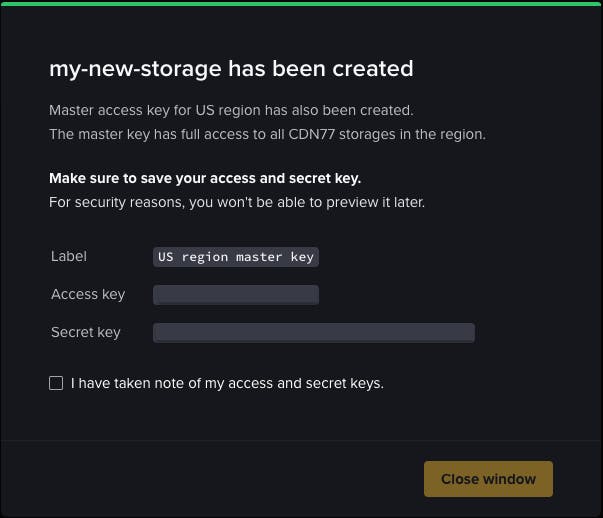Image resolution: width=603 pixels, height=518 pixels.
Task: Click the "US region master key" label value
Action: point(236,257)
